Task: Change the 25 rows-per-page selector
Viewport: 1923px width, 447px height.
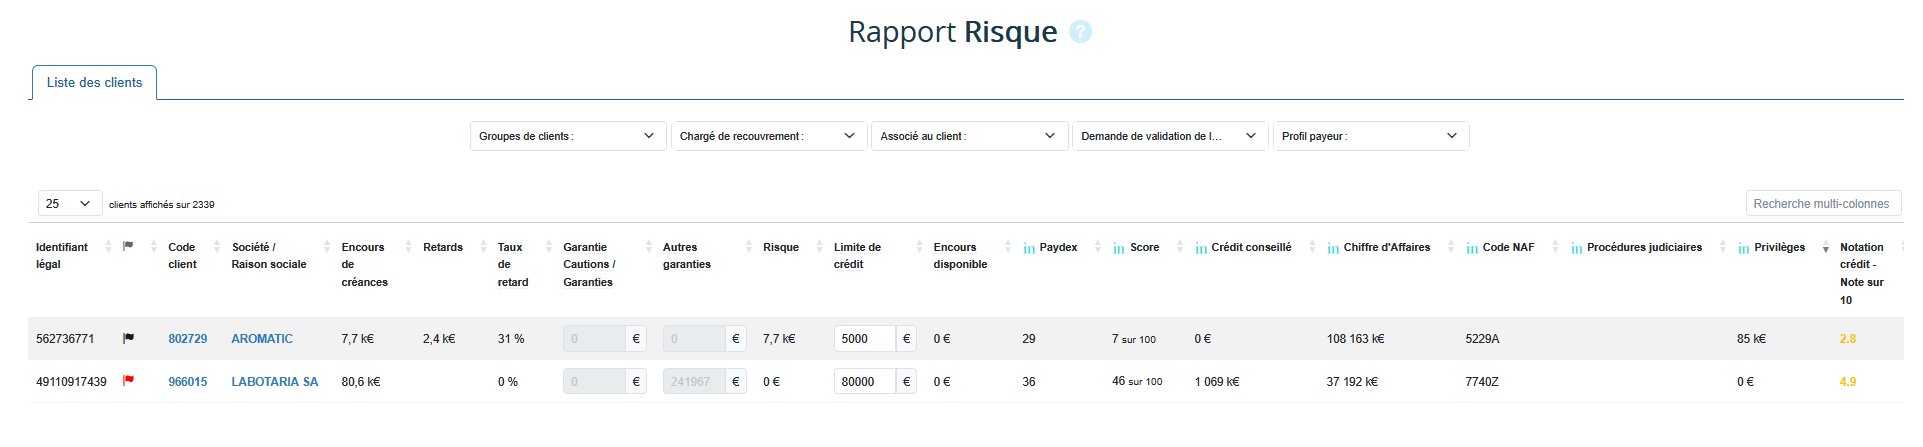Action: [70, 204]
